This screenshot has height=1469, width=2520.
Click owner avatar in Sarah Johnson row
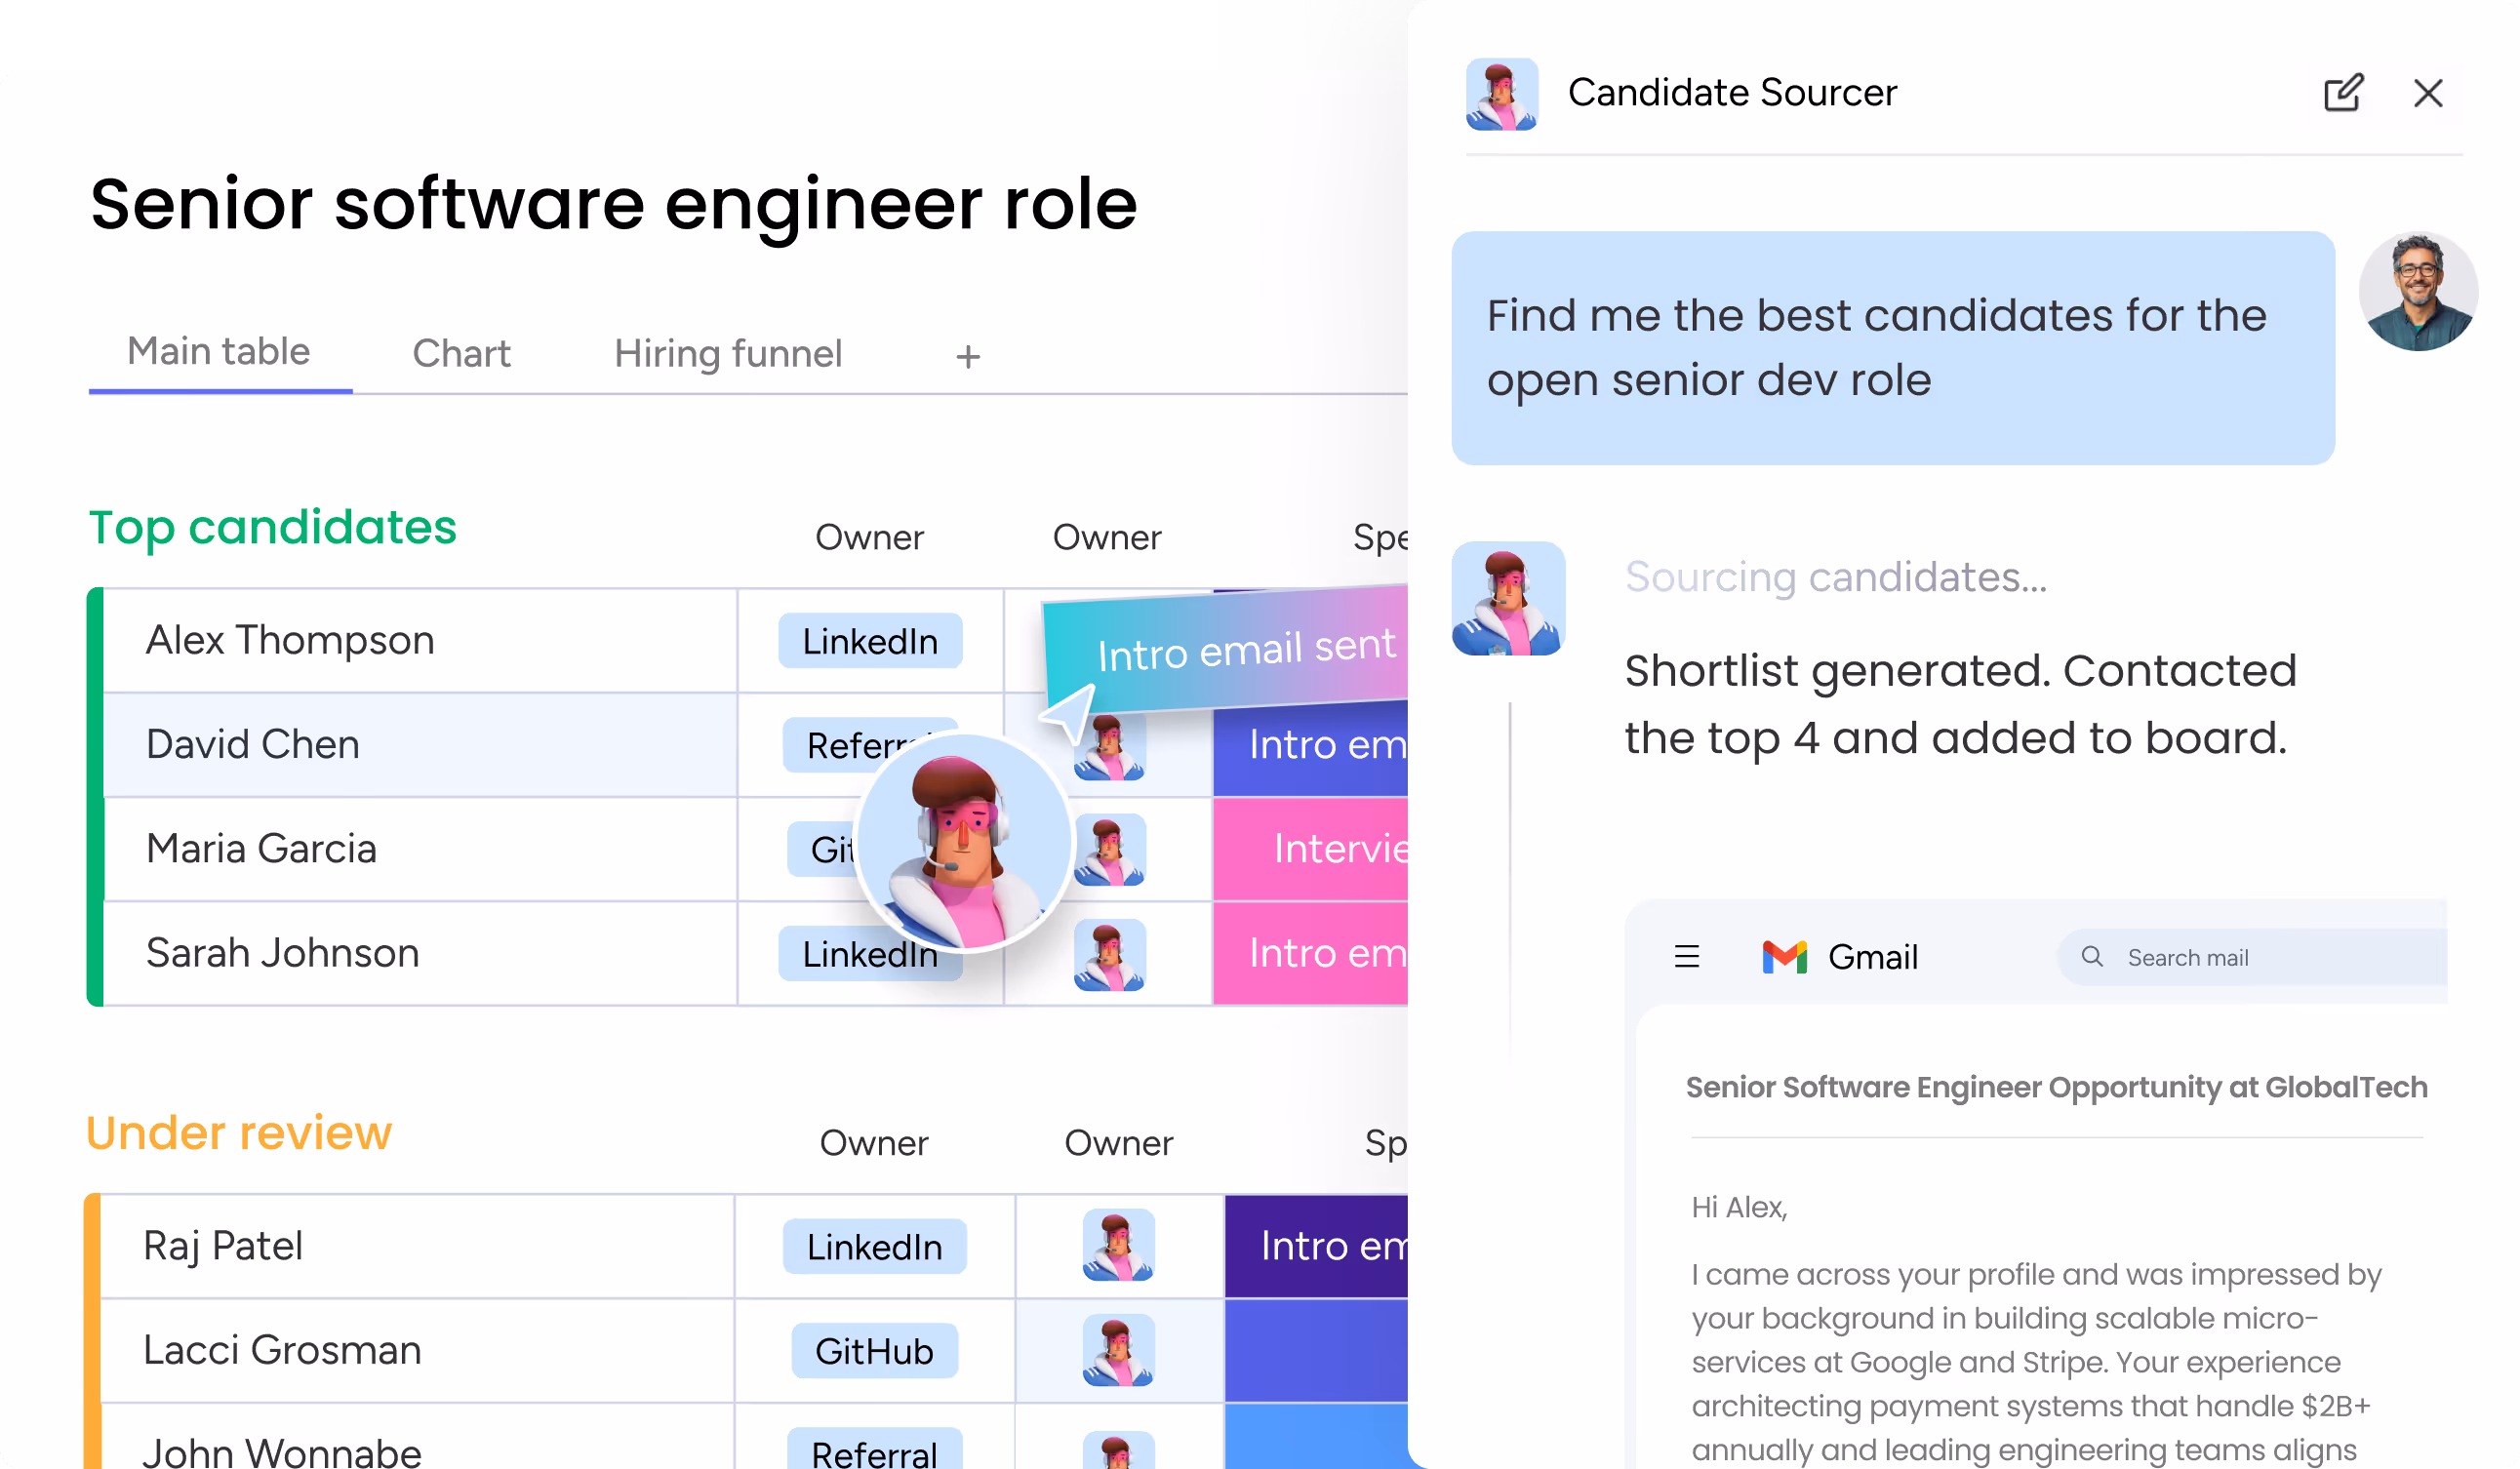tap(1109, 954)
